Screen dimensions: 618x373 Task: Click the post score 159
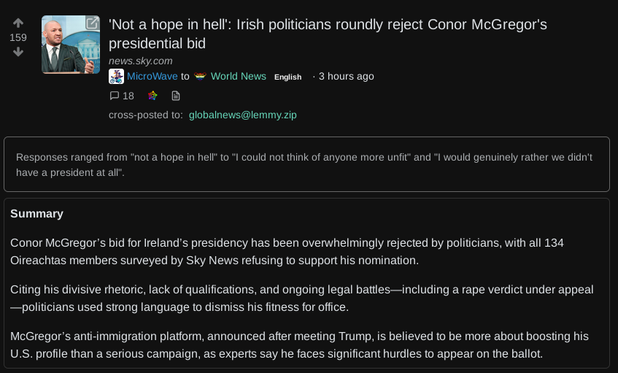coord(18,37)
